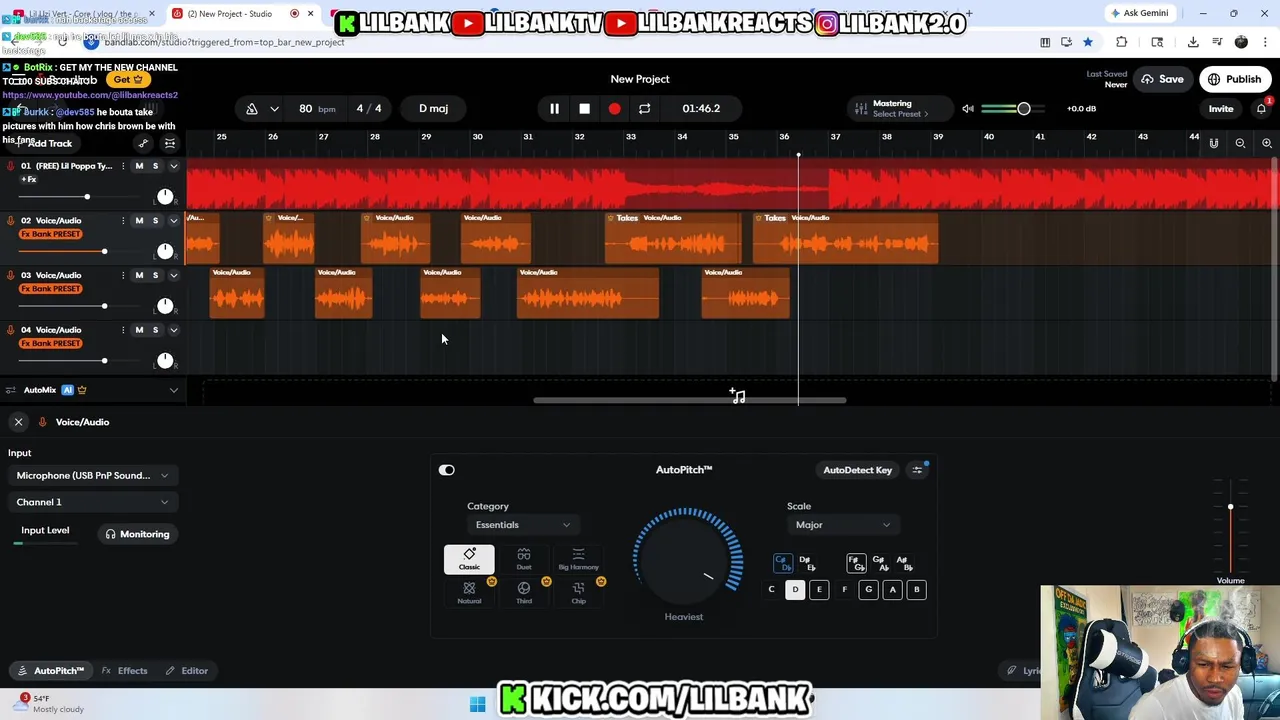Expand the AutoMix section
Screen dimensions: 1280x720
pos(173,390)
